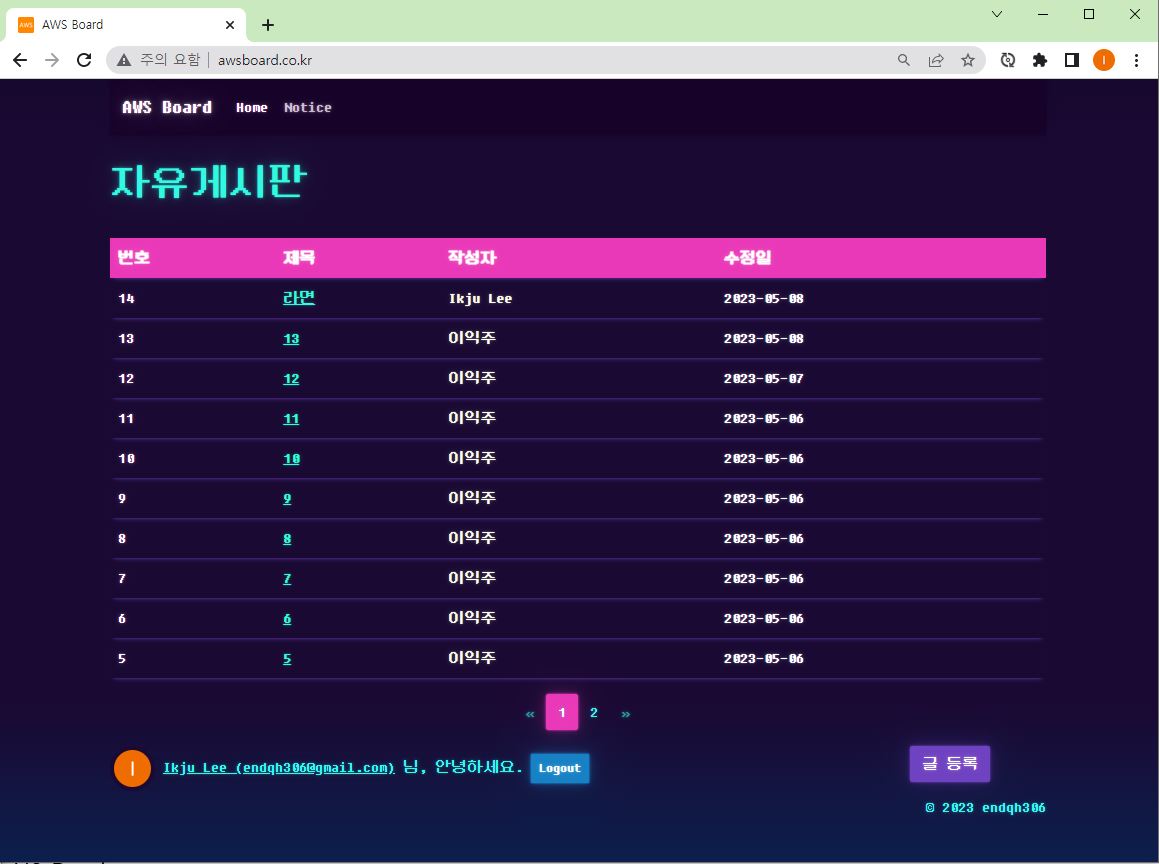Screen dimensions: 1159x864
Task: Open post link 9
Action: (287, 498)
